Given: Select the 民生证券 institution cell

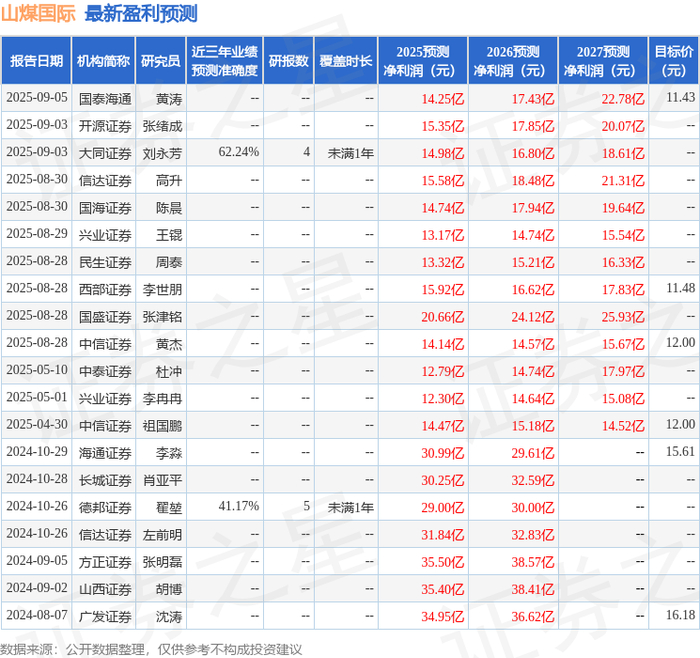Looking at the screenshot, I should coord(105,262).
